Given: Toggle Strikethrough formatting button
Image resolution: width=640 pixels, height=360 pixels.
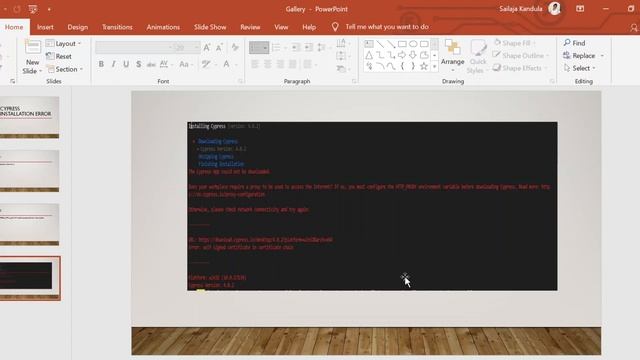Looking at the screenshot, I should 151,64.
